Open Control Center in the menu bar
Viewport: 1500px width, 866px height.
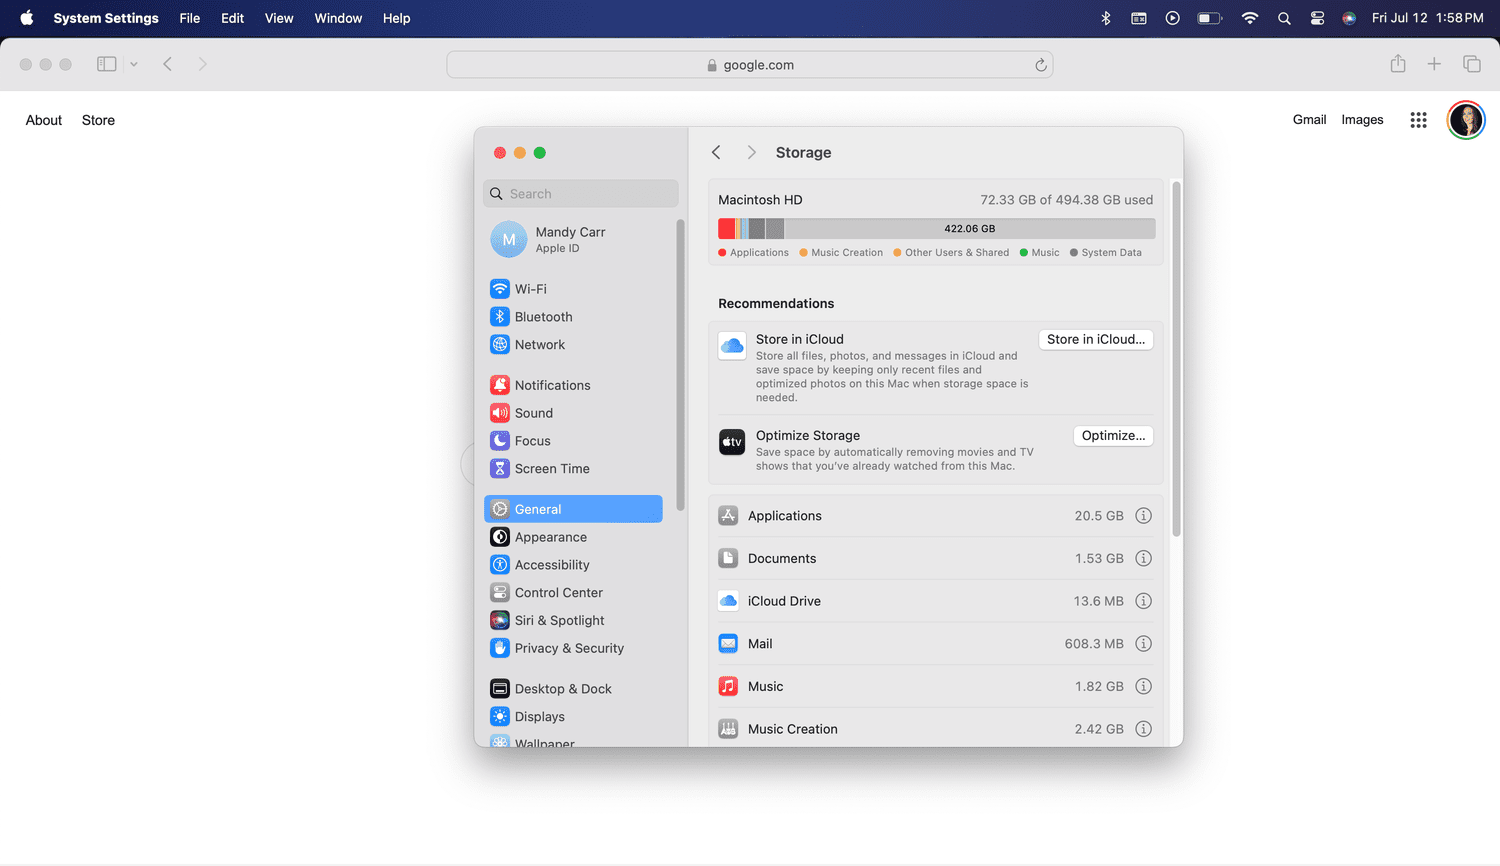[x=1317, y=18]
